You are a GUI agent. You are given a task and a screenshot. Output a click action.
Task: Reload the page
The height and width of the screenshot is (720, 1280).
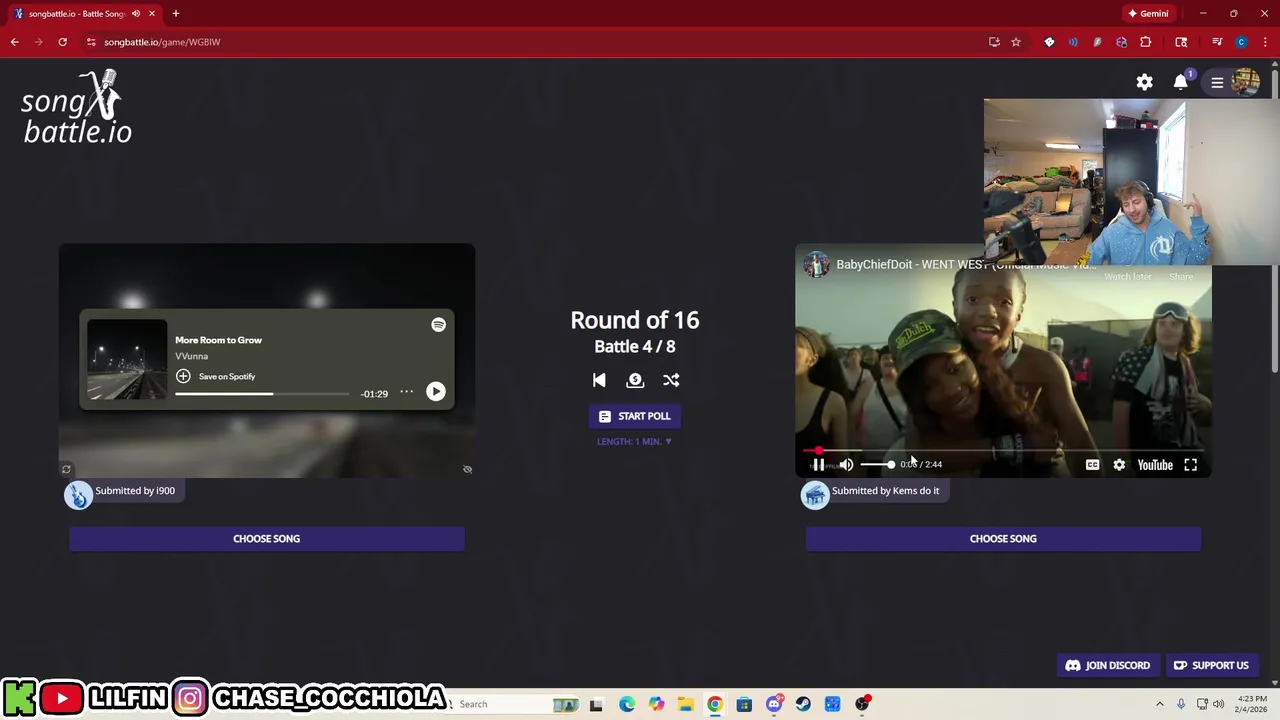(62, 42)
